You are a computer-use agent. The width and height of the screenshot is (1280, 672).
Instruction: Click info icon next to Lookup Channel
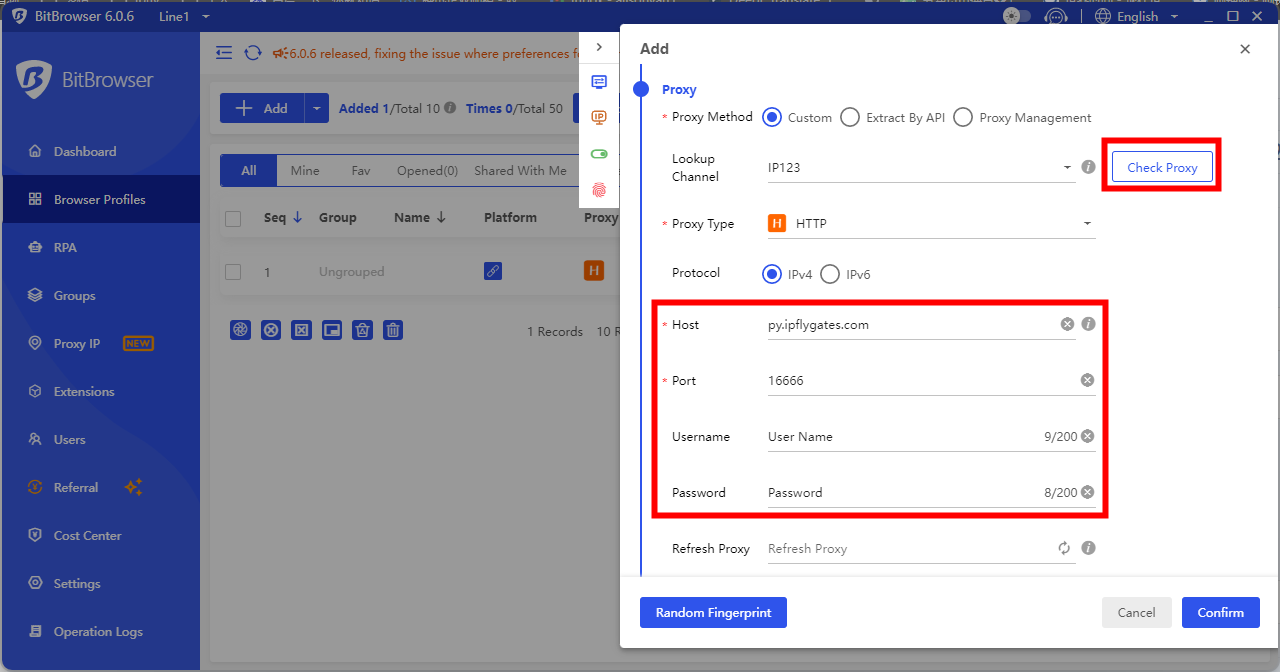click(1089, 167)
